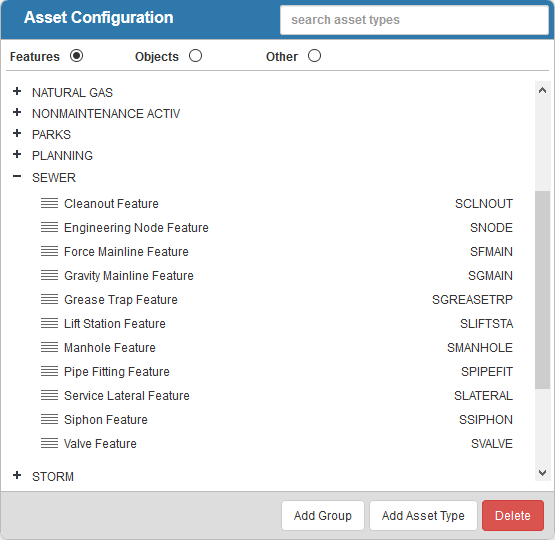Select the Features radio button
Image resolution: width=555 pixels, height=540 pixels.
click(x=76, y=56)
